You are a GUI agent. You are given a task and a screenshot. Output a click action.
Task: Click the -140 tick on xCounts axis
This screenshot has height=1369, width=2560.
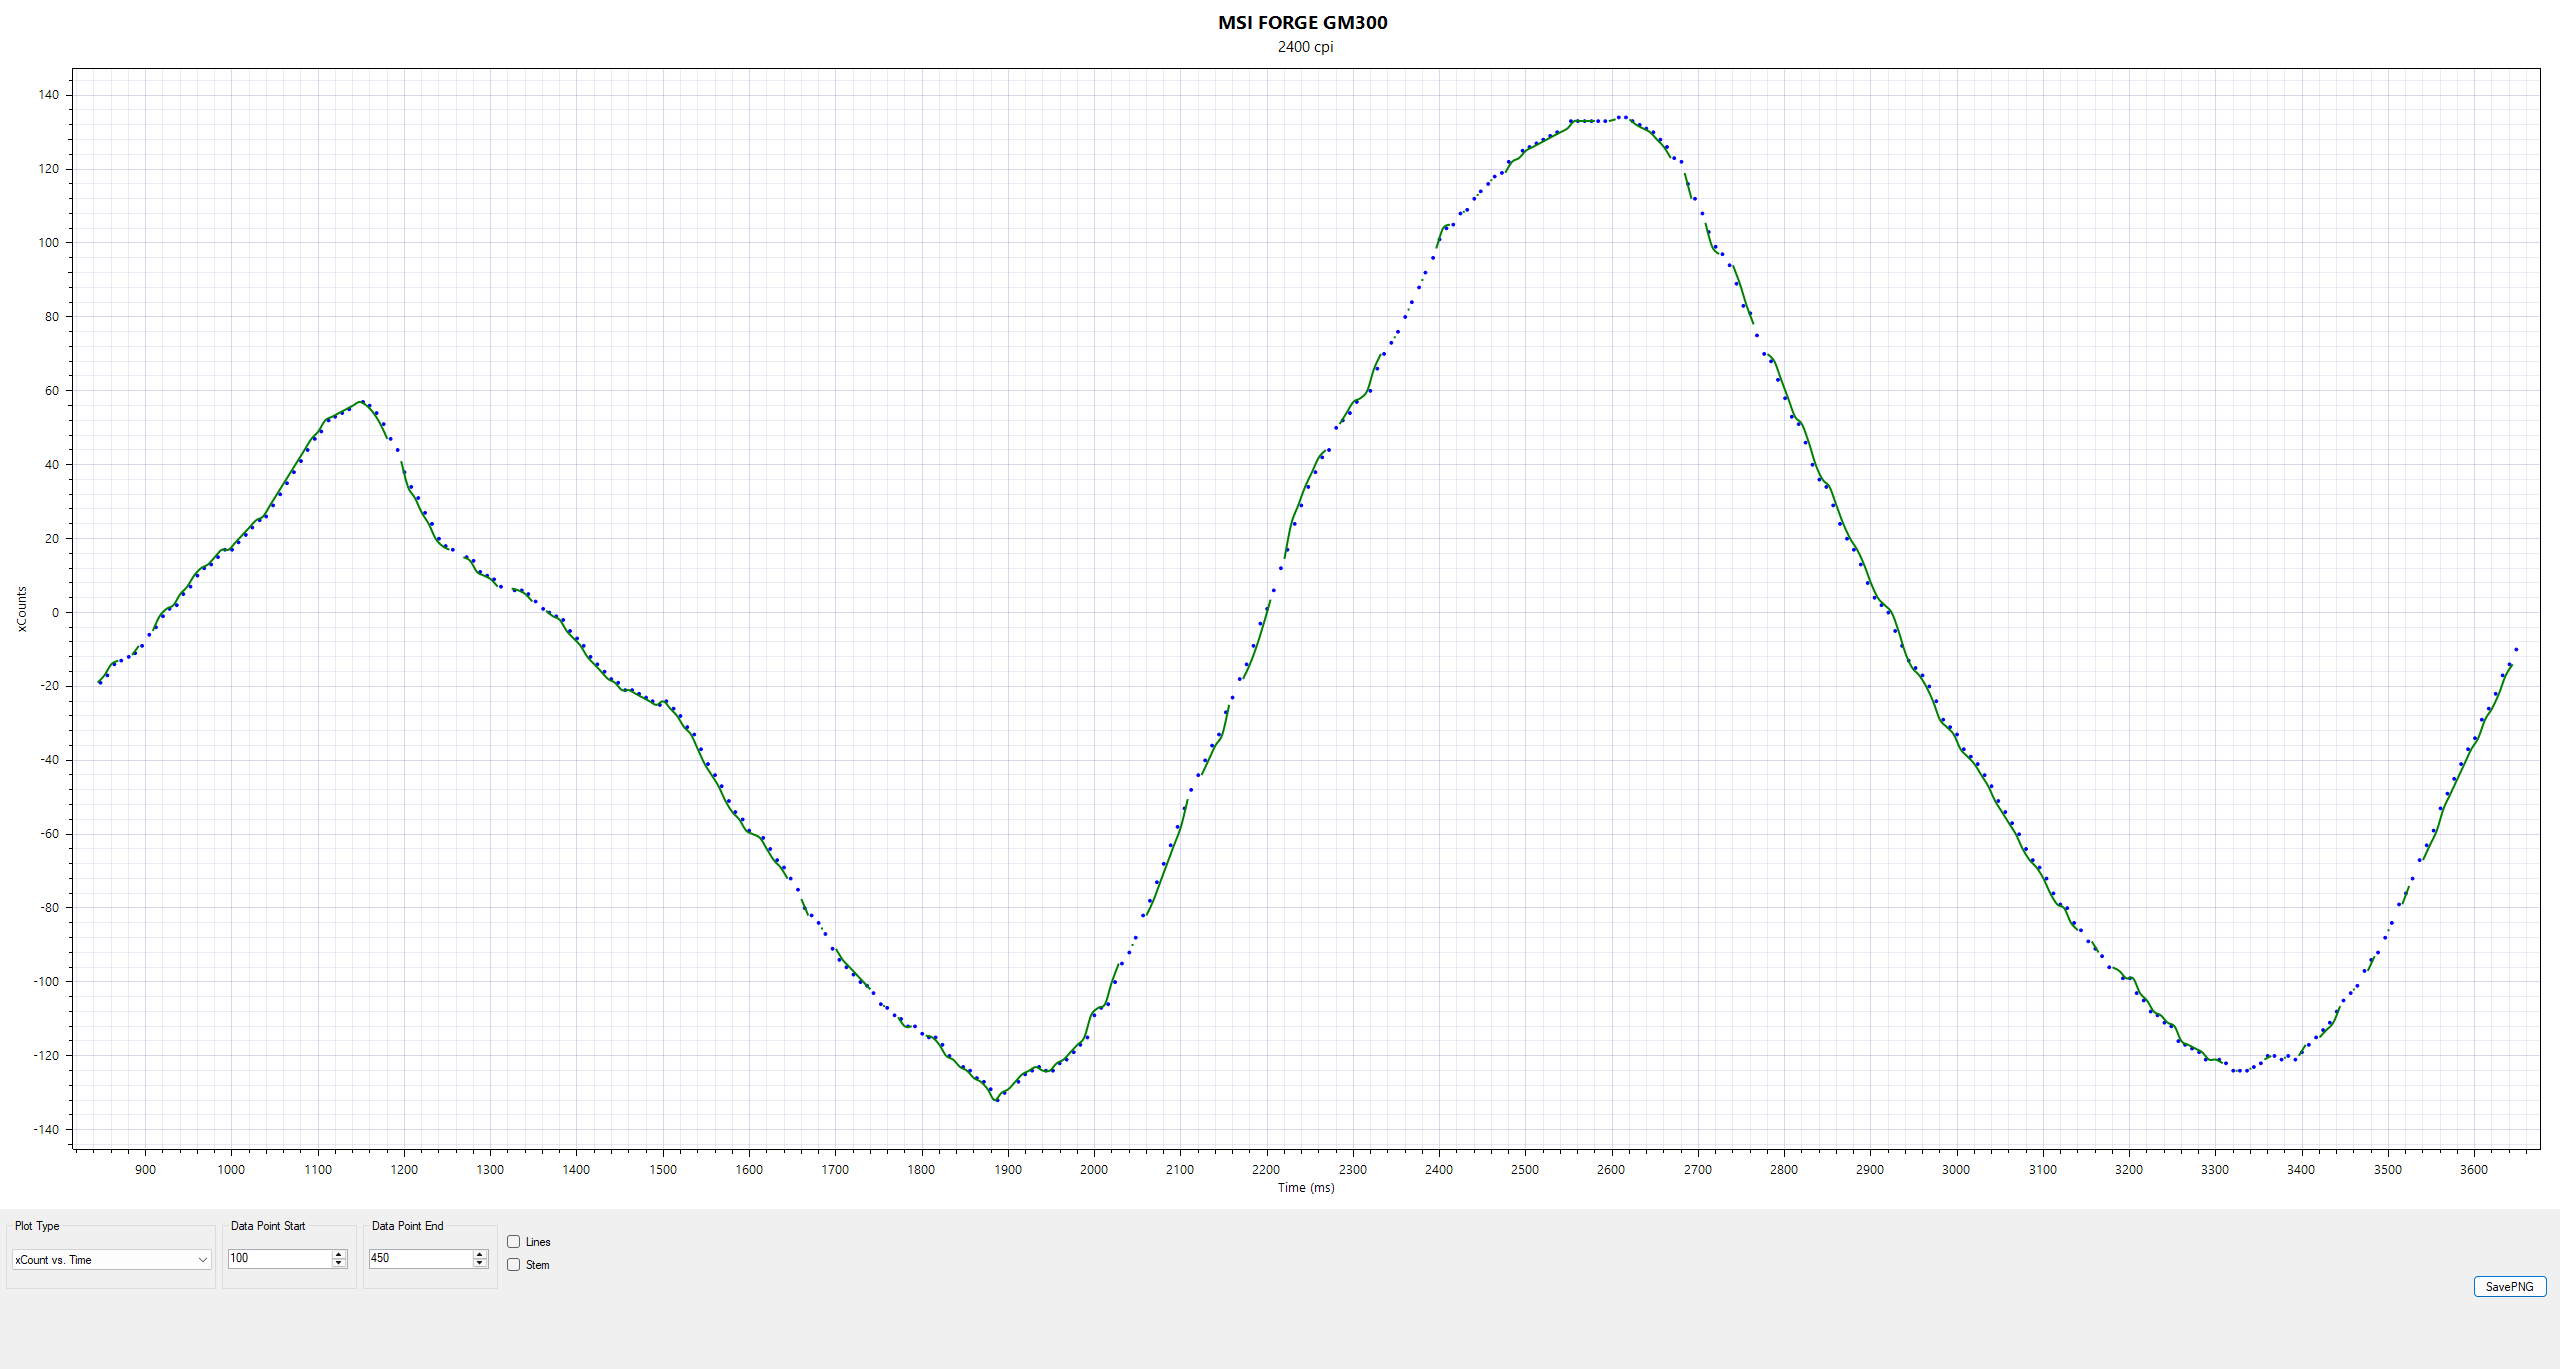pos(48,1129)
